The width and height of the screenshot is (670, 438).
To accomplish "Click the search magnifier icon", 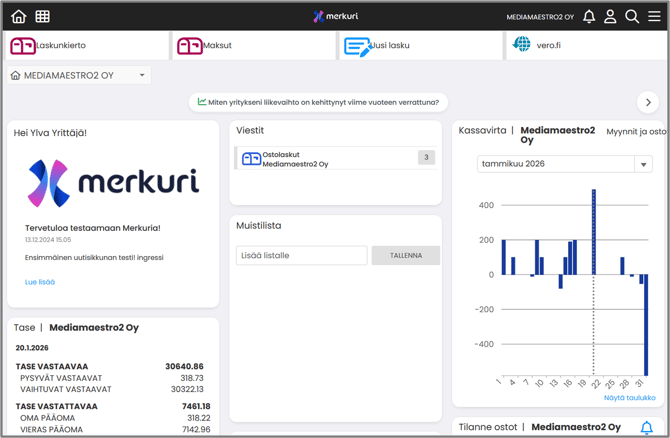I will [632, 16].
